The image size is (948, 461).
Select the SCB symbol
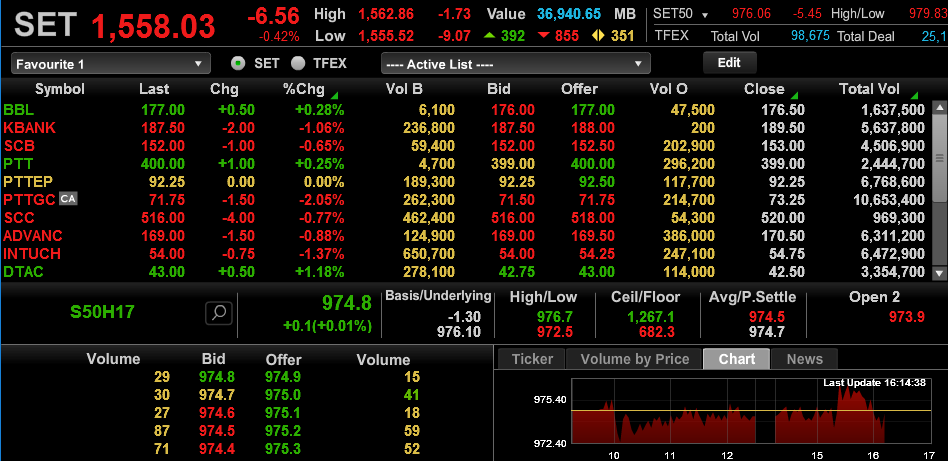[19, 146]
